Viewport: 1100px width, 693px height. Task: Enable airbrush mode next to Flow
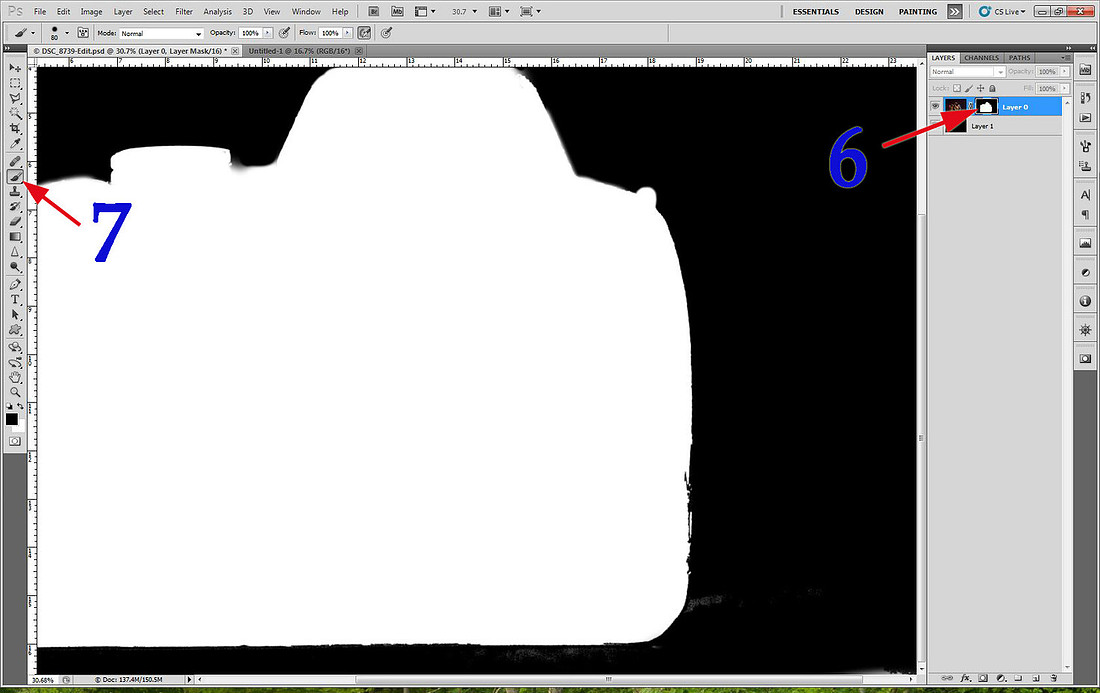tap(386, 33)
